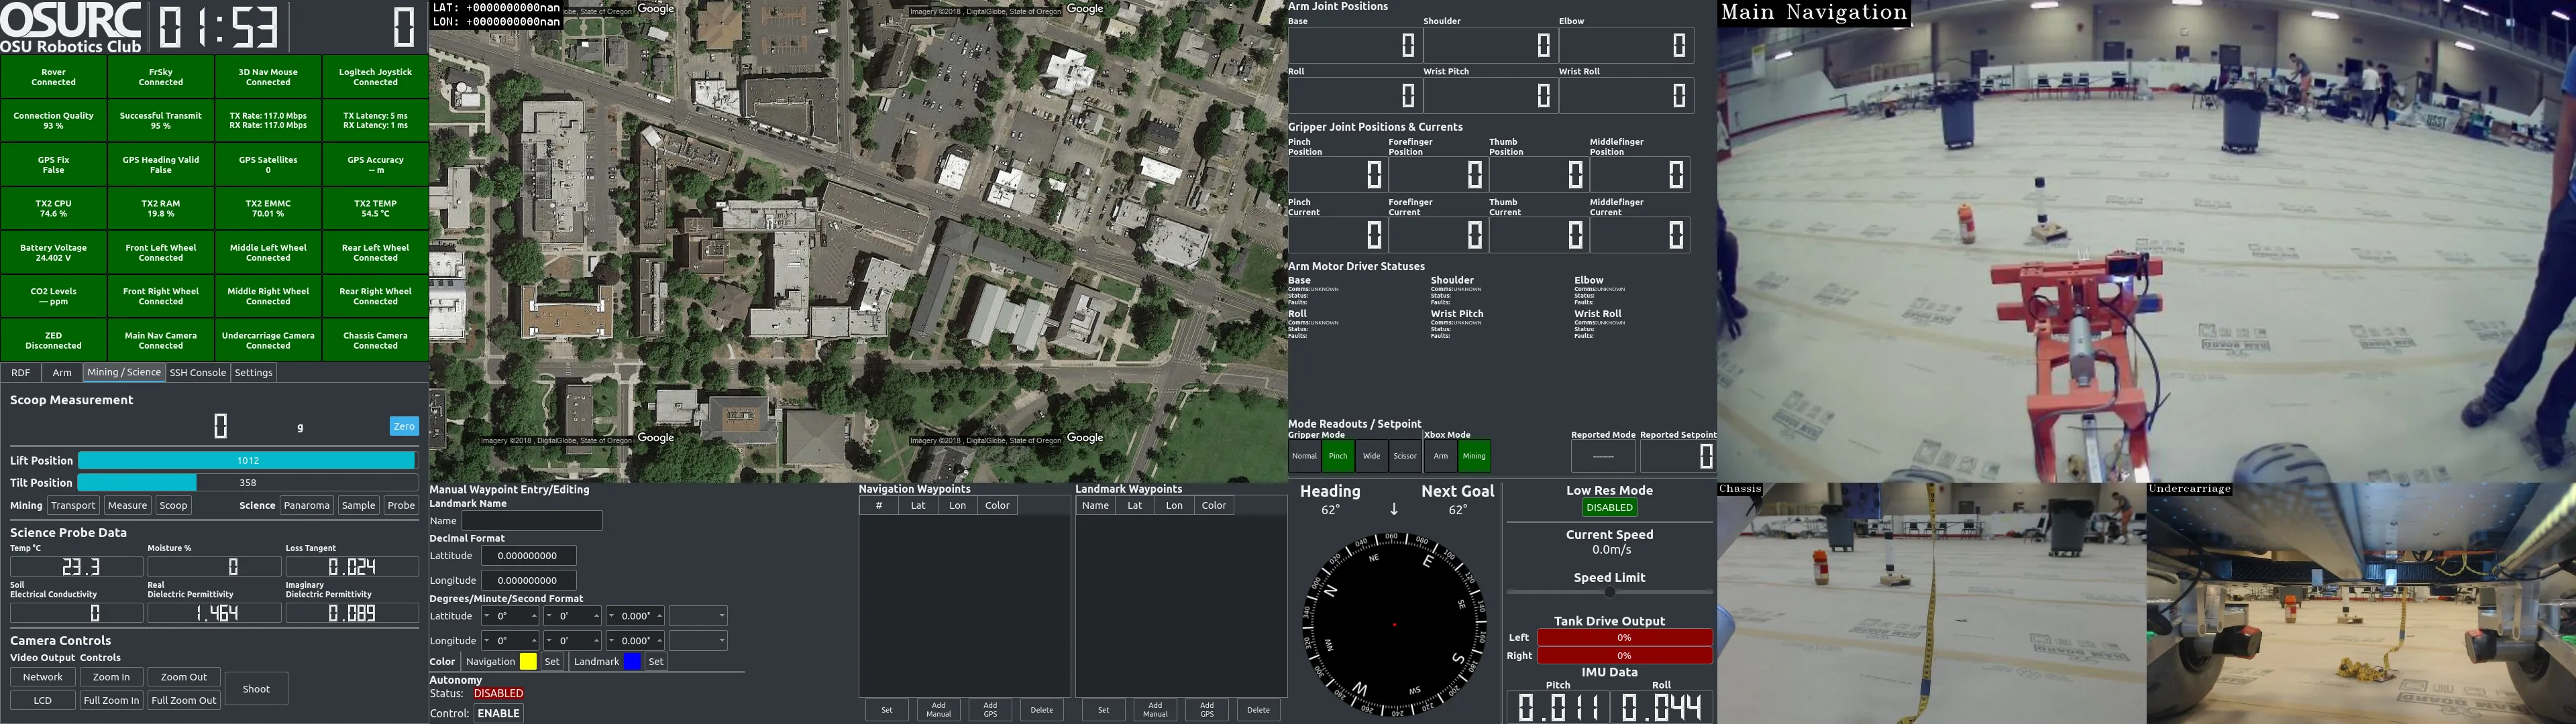
Task: Open the Longitude hemisphere combo box
Action: (698, 641)
